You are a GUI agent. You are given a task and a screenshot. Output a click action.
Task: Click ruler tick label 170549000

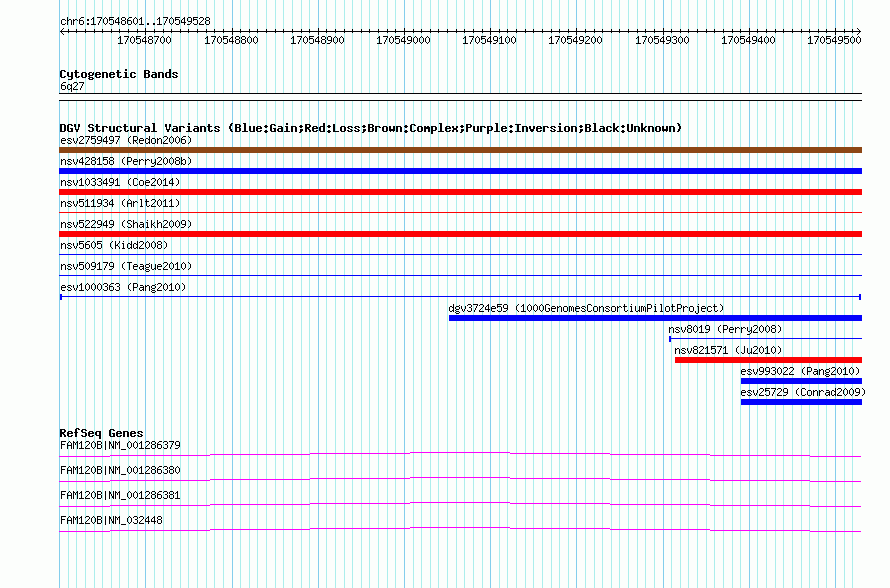pyautogui.click(x=404, y=40)
